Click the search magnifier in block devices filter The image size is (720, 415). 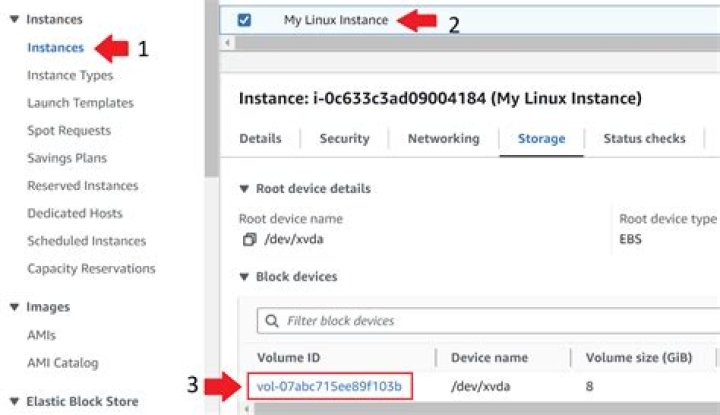tap(272, 320)
